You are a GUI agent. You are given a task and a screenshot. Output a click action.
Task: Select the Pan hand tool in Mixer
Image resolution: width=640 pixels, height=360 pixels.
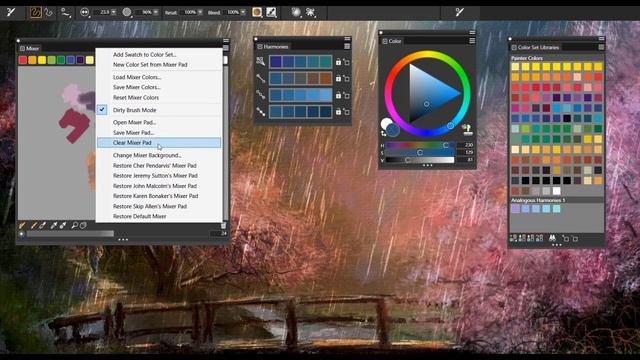(83, 225)
